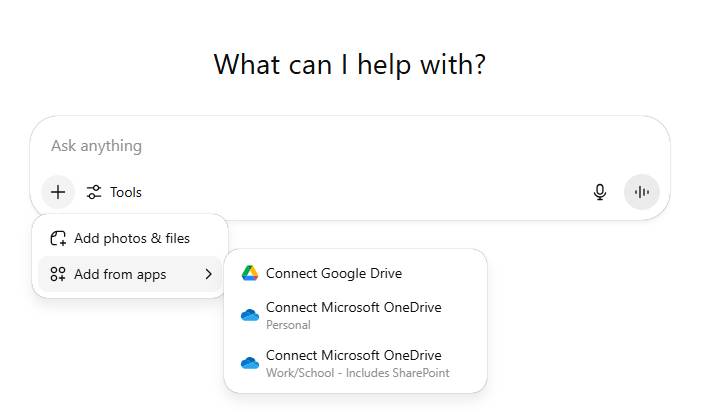Click the OneDrive cloud icon for Personal
The height and width of the screenshot is (419, 703).
point(250,315)
